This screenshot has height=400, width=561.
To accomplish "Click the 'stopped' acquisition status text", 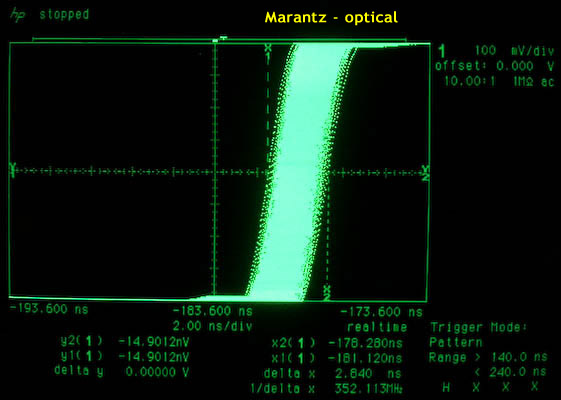I will [64, 15].
